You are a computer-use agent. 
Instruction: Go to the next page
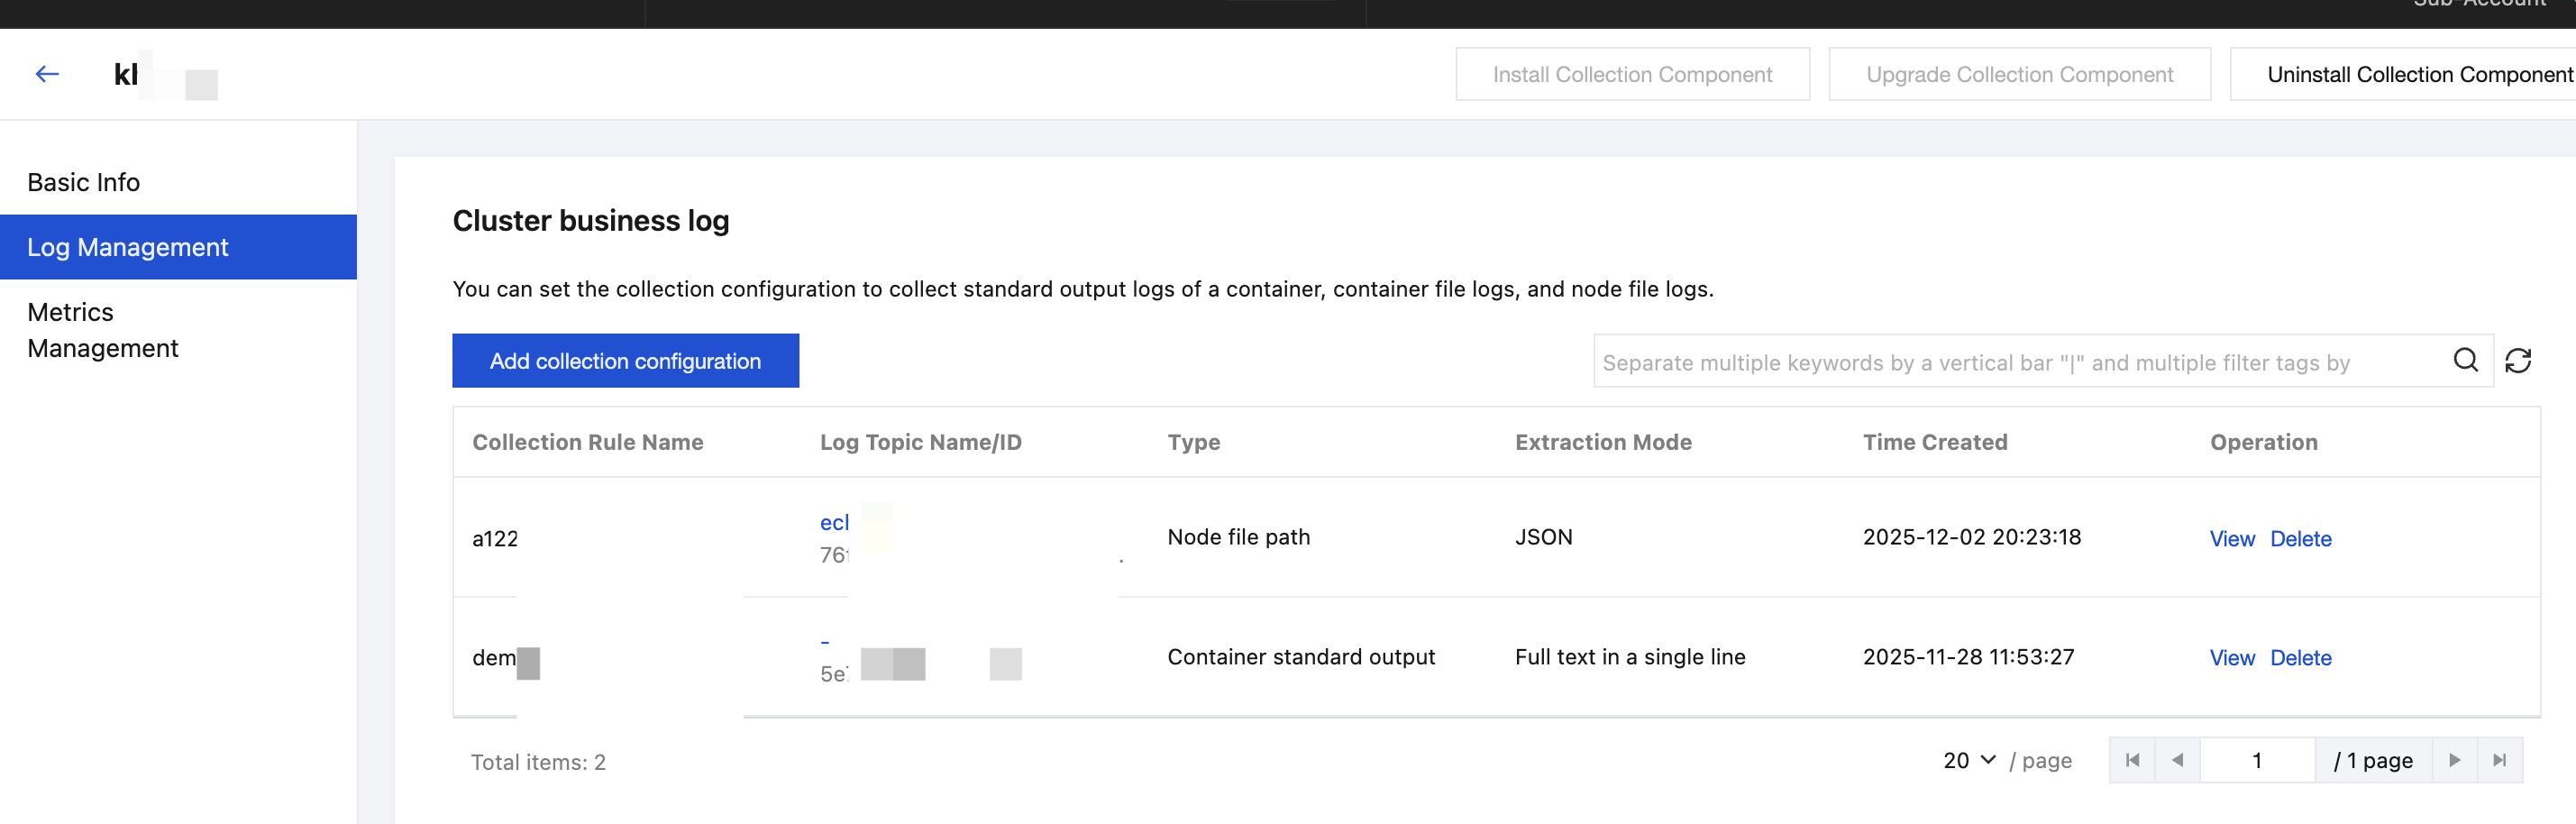pyautogui.click(x=2454, y=760)
